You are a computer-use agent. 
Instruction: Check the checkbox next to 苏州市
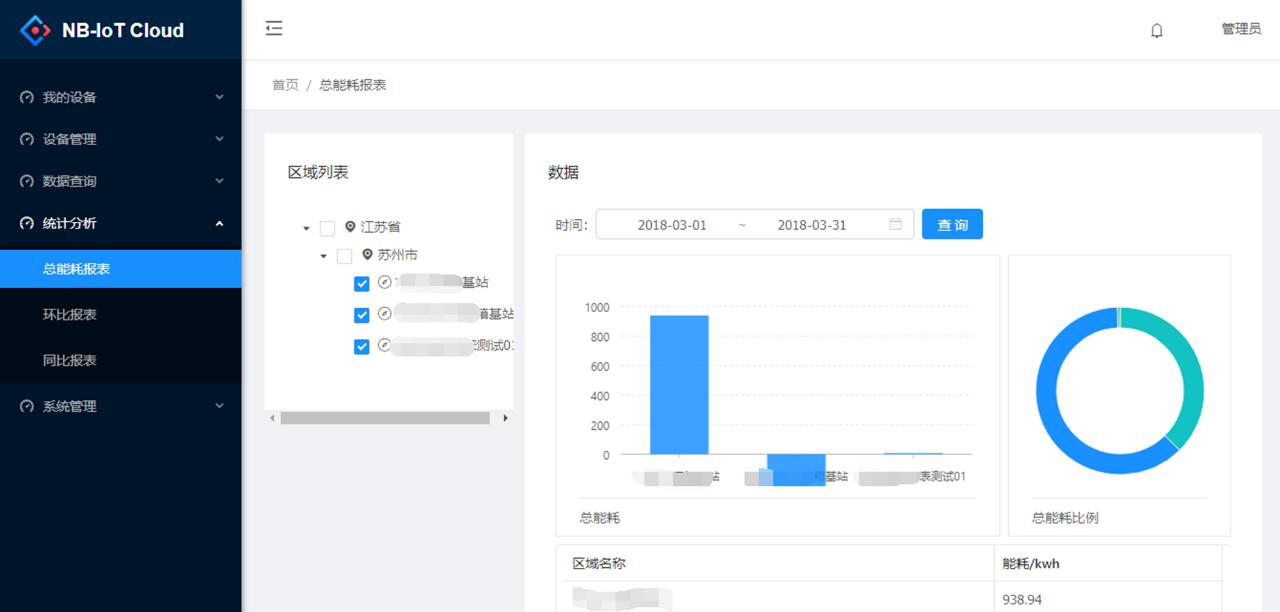coord(343,255)
